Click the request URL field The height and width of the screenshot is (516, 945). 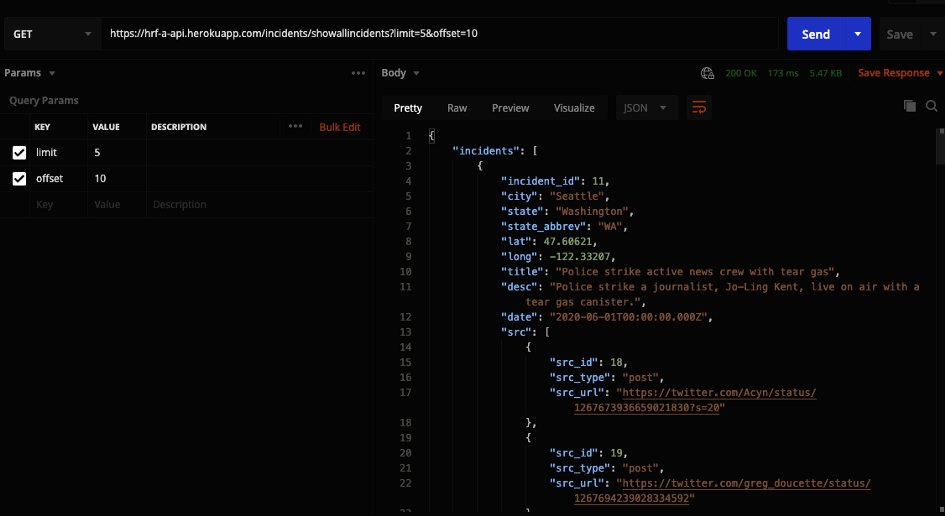coord(440,34)
